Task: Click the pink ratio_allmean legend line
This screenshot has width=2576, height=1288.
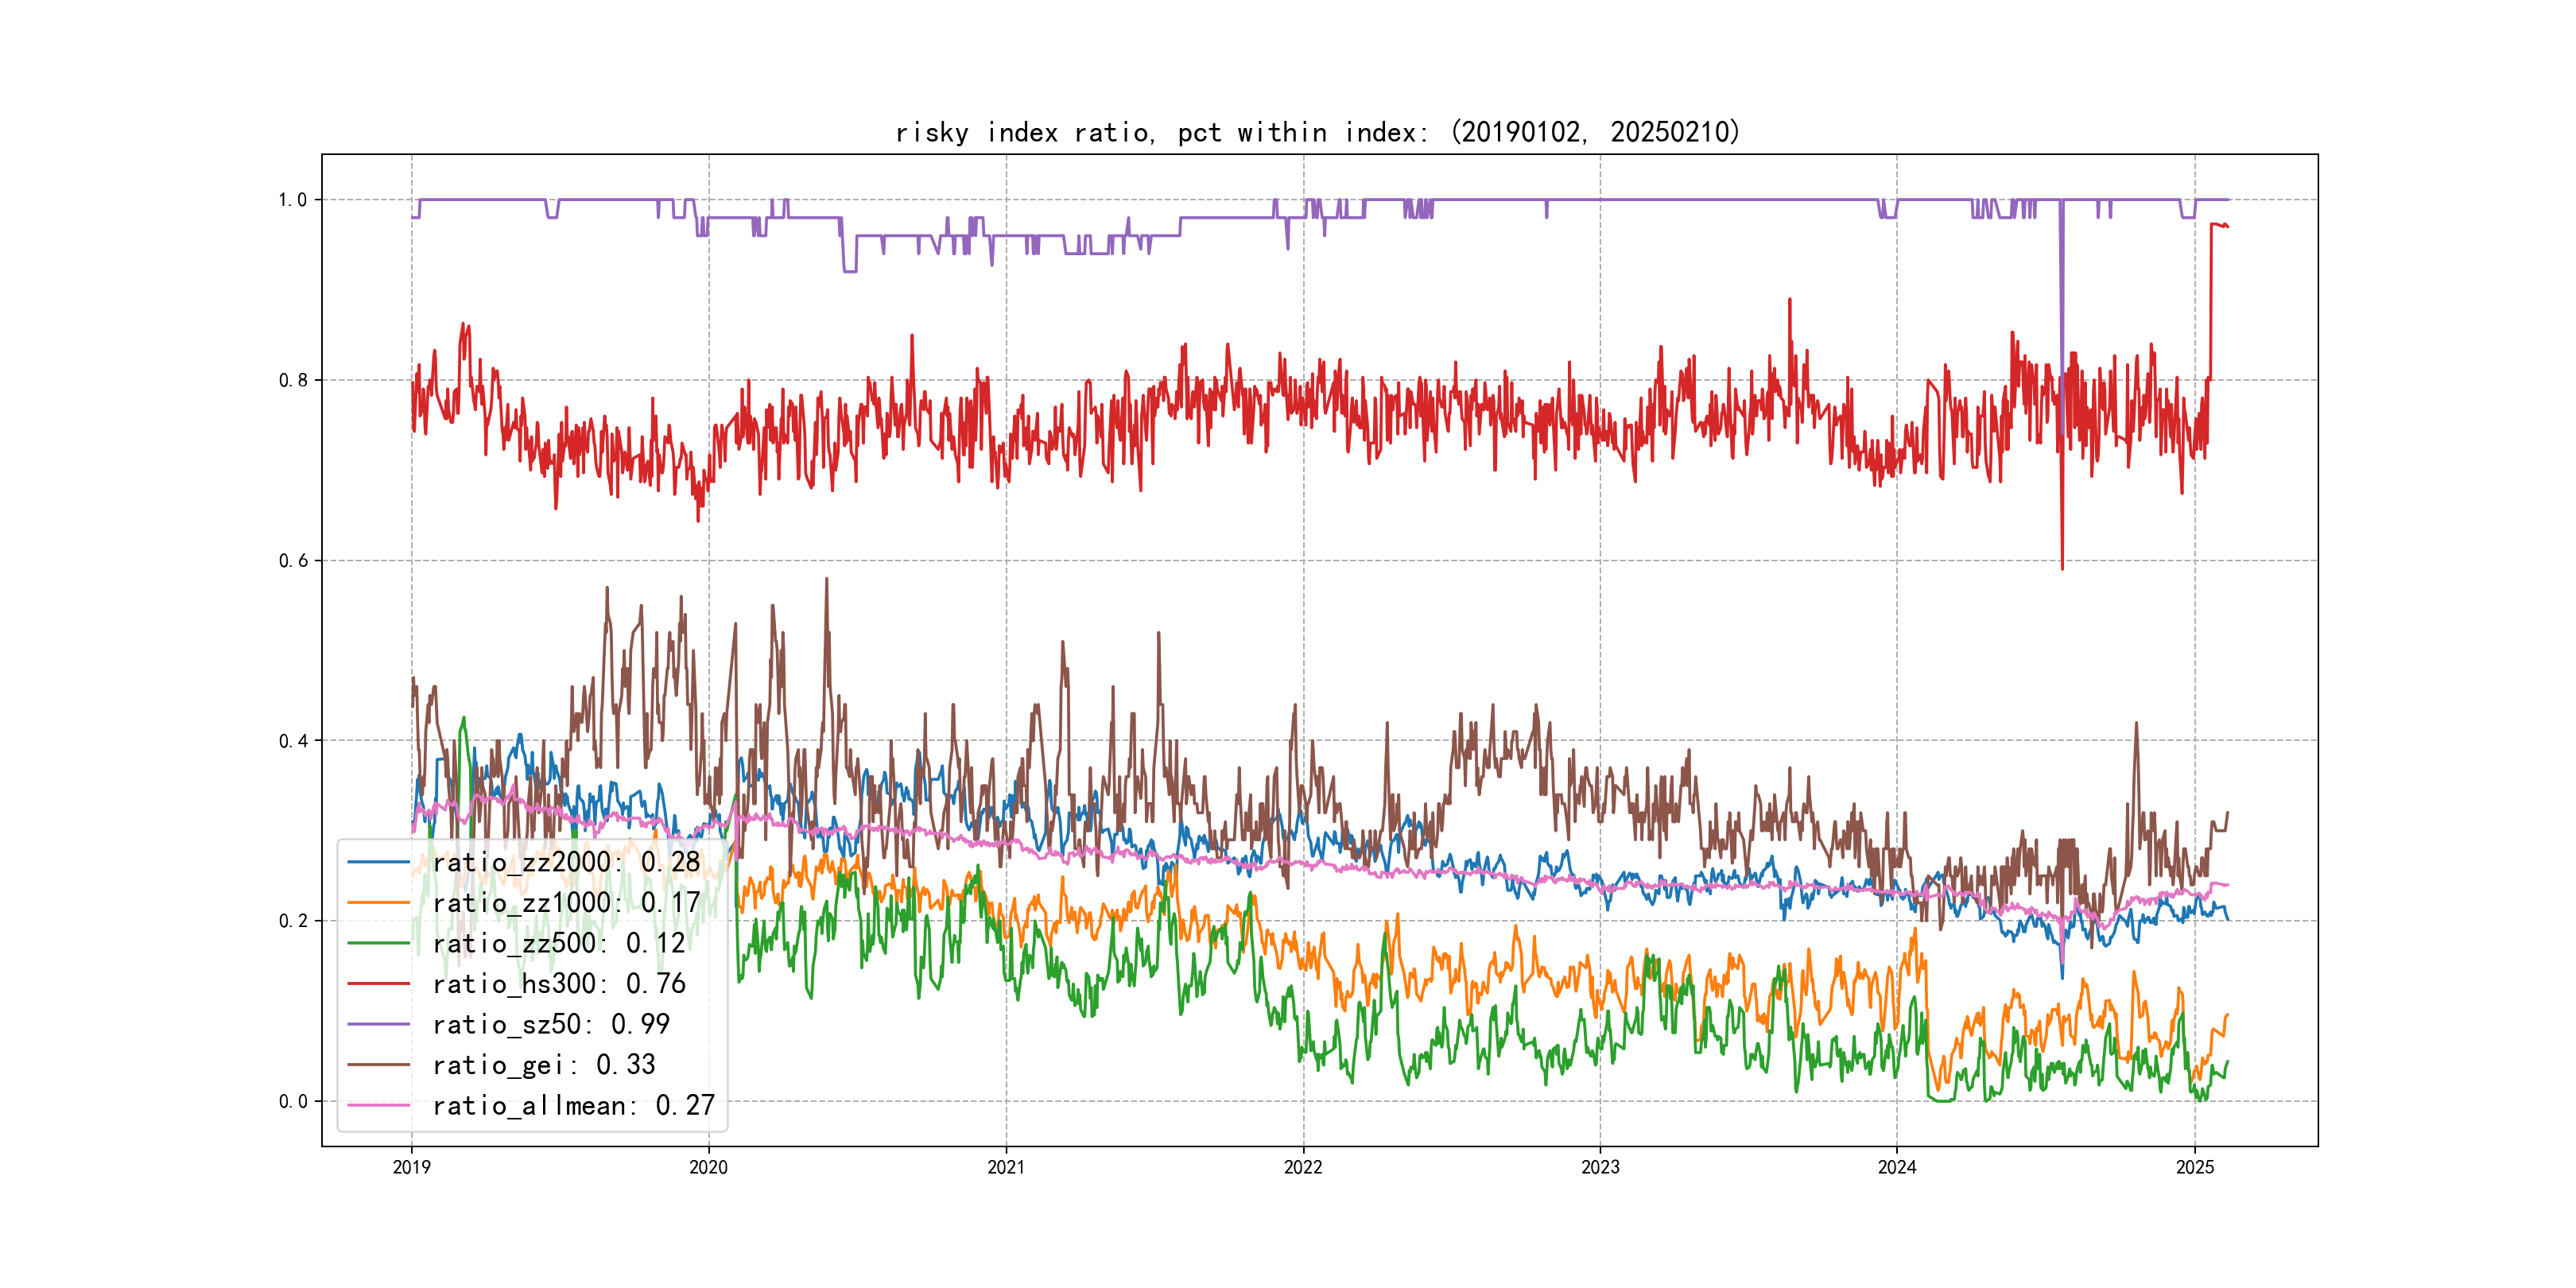Action: tap(378, 1105)
